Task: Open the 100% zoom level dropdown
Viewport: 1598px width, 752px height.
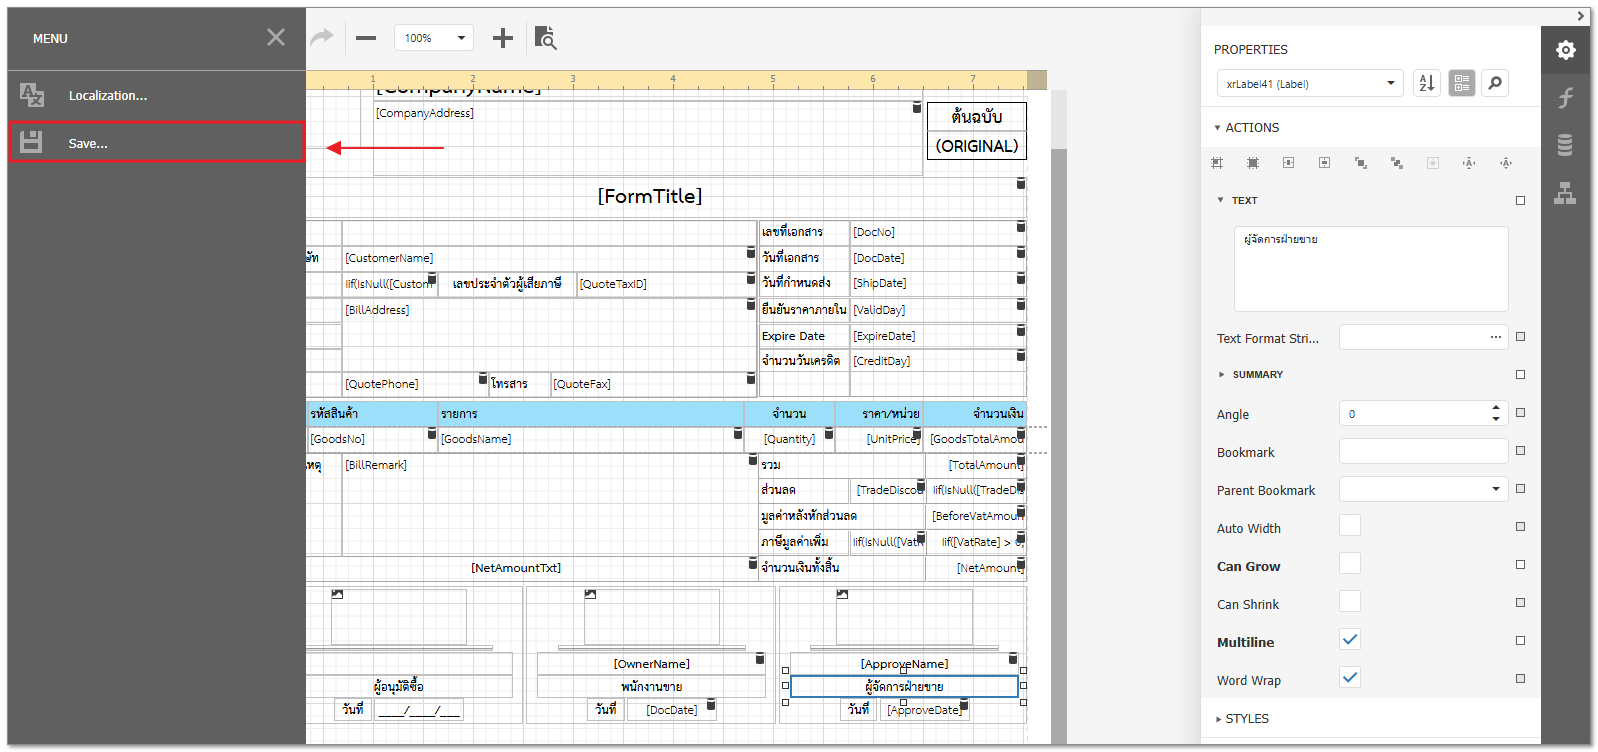Action: (434, 38)
